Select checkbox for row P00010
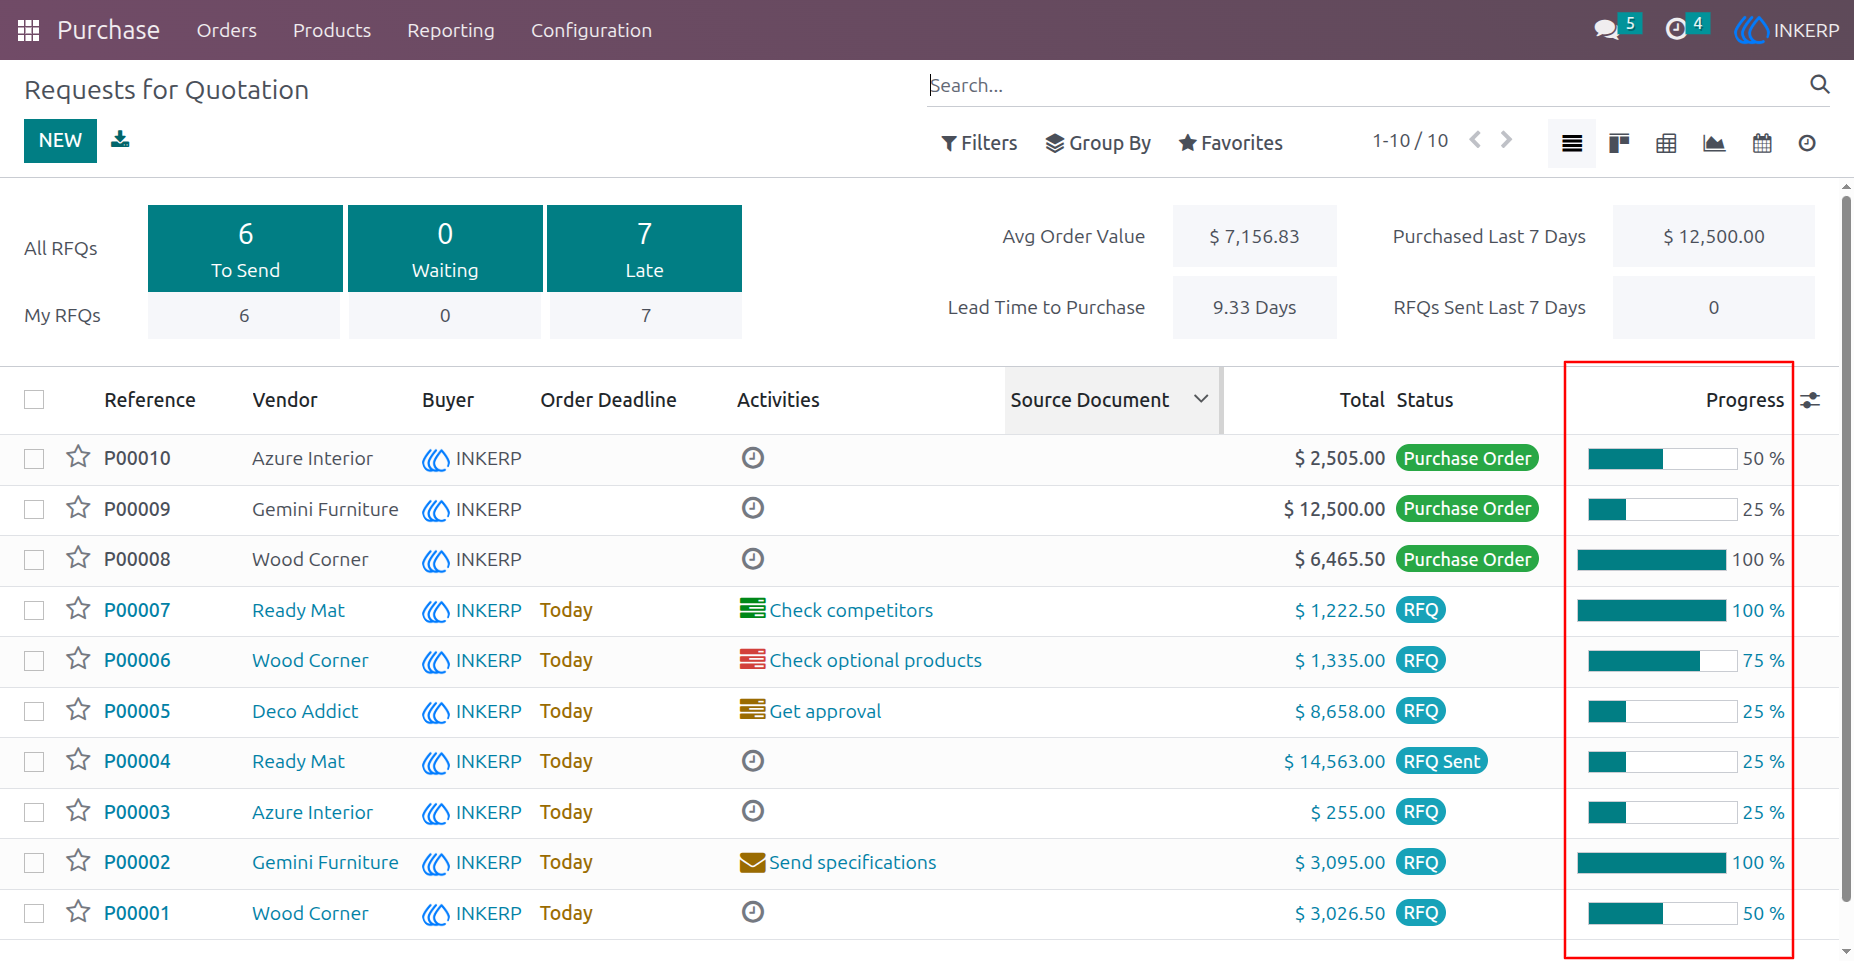Image resolution: width=1854 pixels, height=961 pixels. (x=34, y=459)
